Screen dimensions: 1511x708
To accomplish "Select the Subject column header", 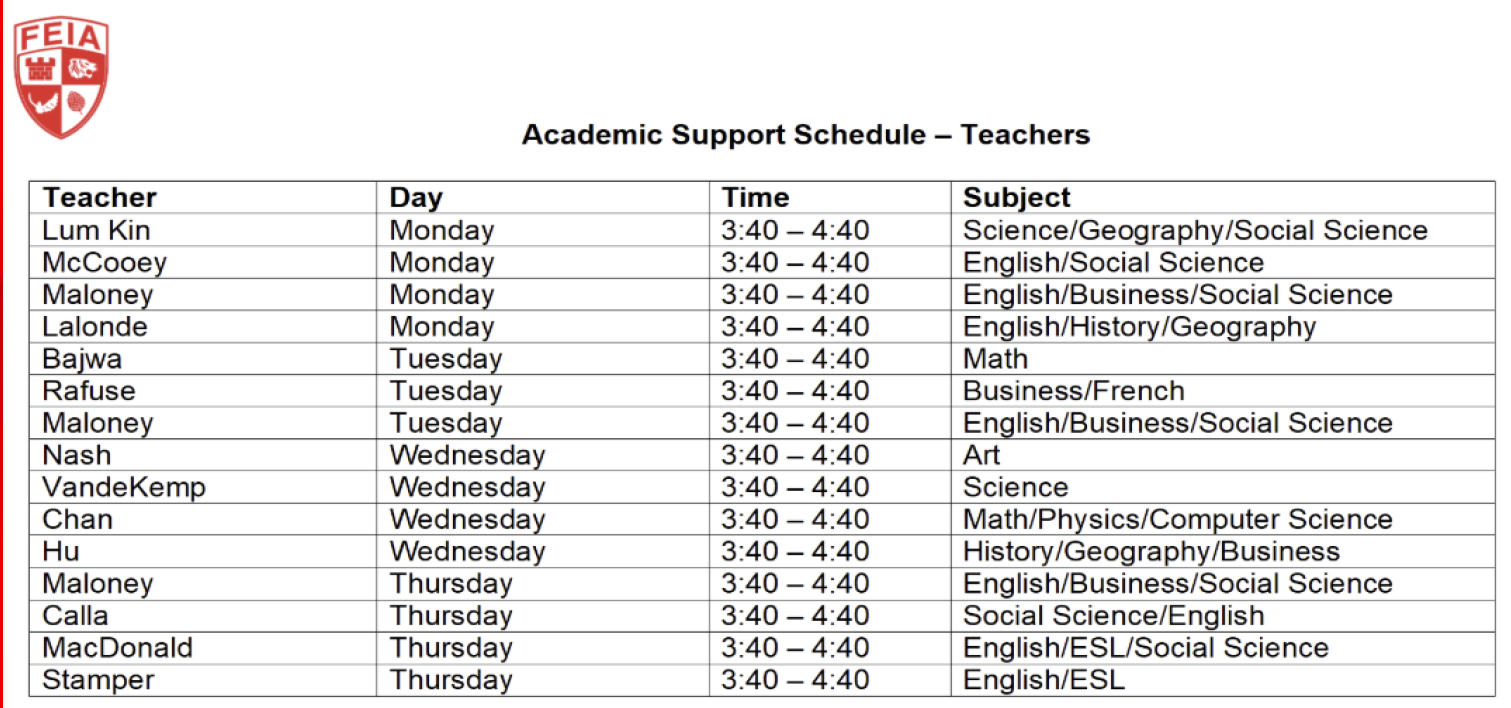I will coord(1016,198).
